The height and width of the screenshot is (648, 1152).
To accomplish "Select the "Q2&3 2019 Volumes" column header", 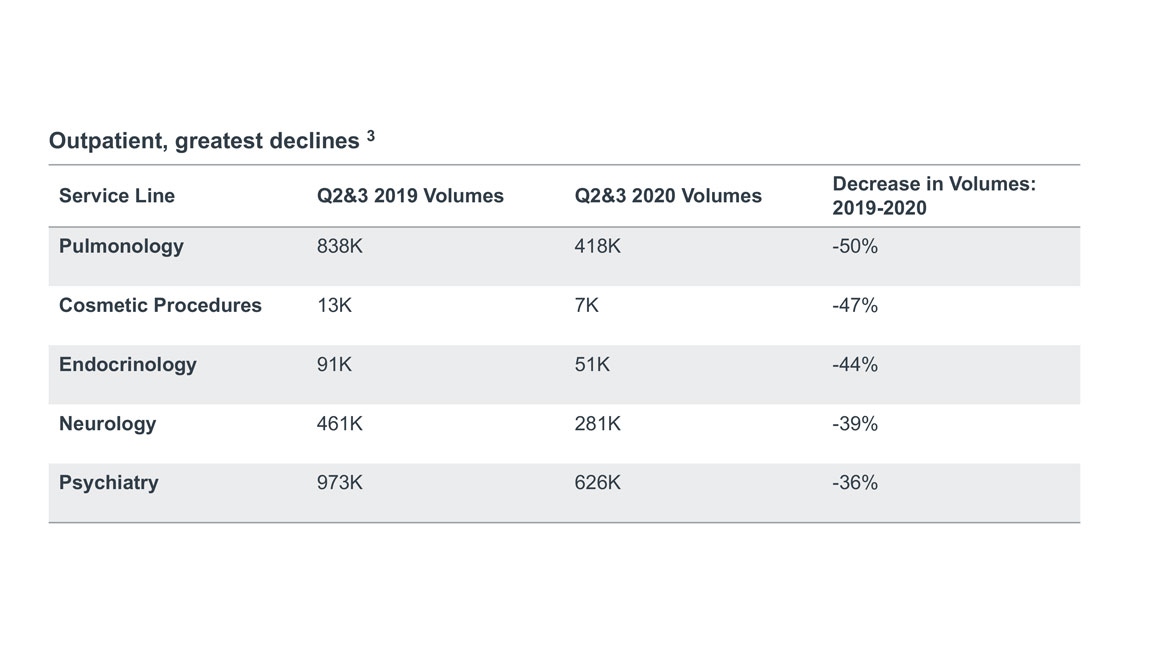I will [410, 196].
